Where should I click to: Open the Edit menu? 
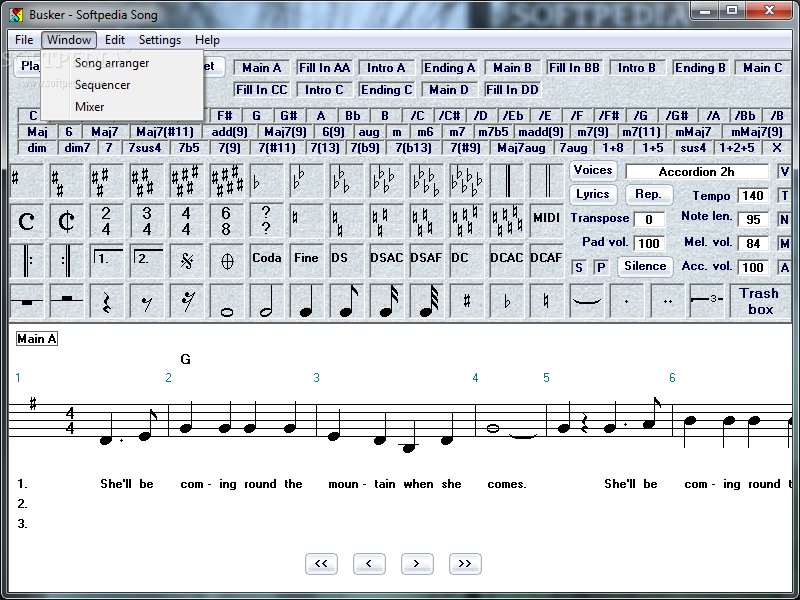pyautogui.click(x=115, y=40)
